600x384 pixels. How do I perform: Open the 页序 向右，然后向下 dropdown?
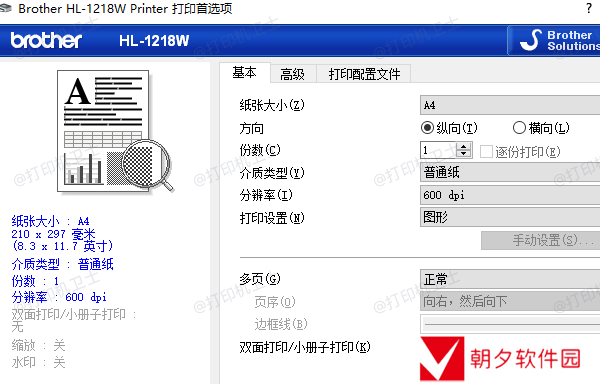tap(510, 301)
